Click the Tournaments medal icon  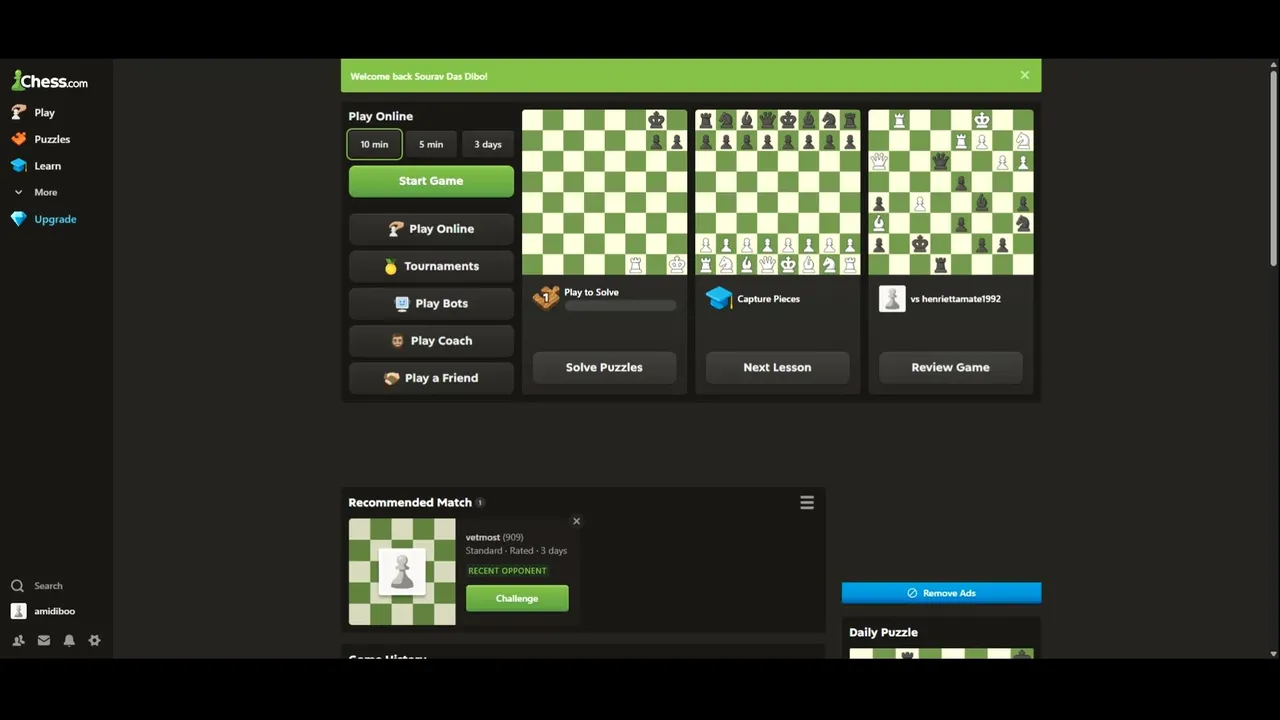coord(391,267)
